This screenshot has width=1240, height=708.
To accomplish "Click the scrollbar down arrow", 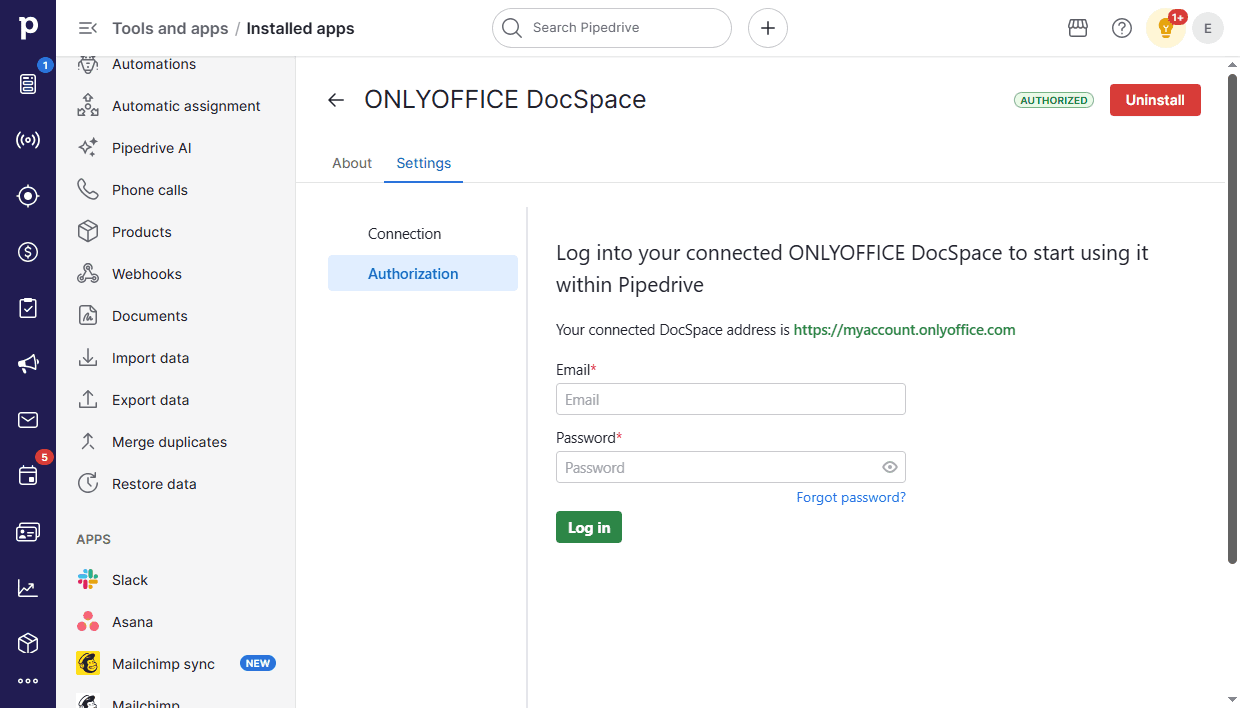I will 1232,699.
